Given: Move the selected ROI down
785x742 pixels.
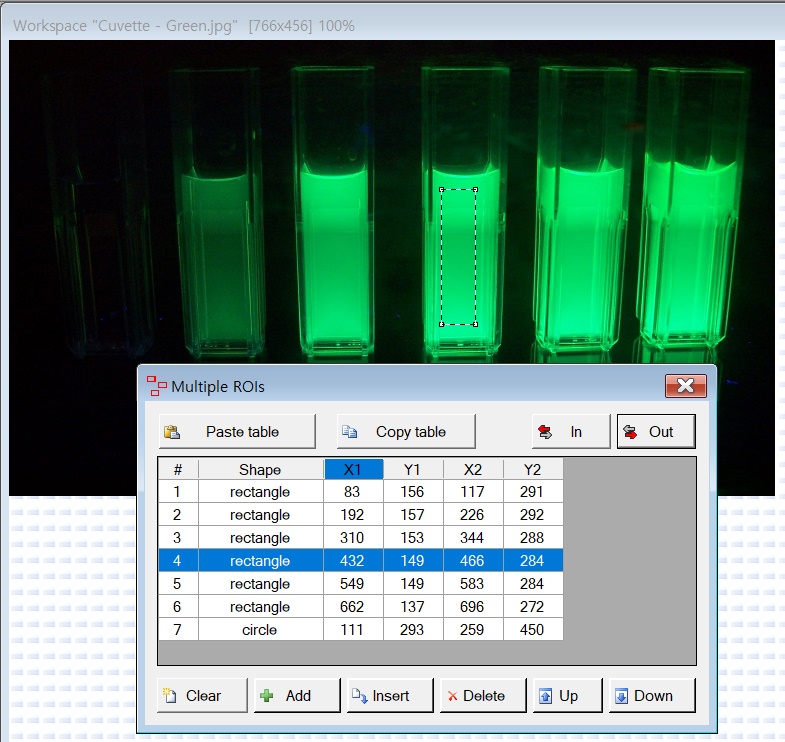Looking at the screenshot, I should pyautogui.click(x=652, y=696).
